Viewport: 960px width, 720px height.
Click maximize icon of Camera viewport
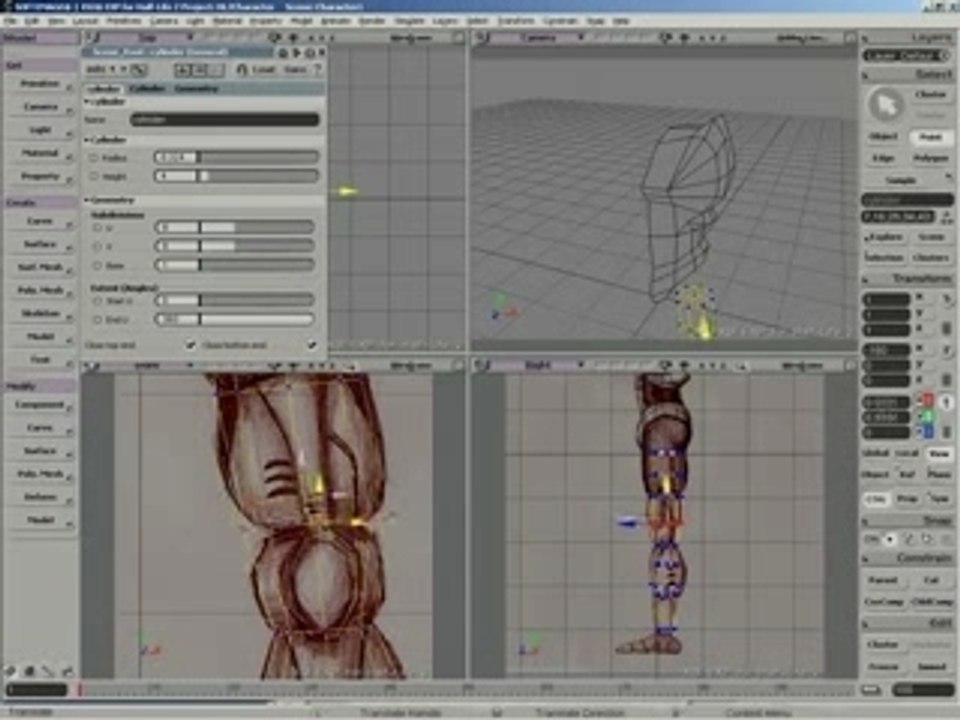click(x=850, y=38)
